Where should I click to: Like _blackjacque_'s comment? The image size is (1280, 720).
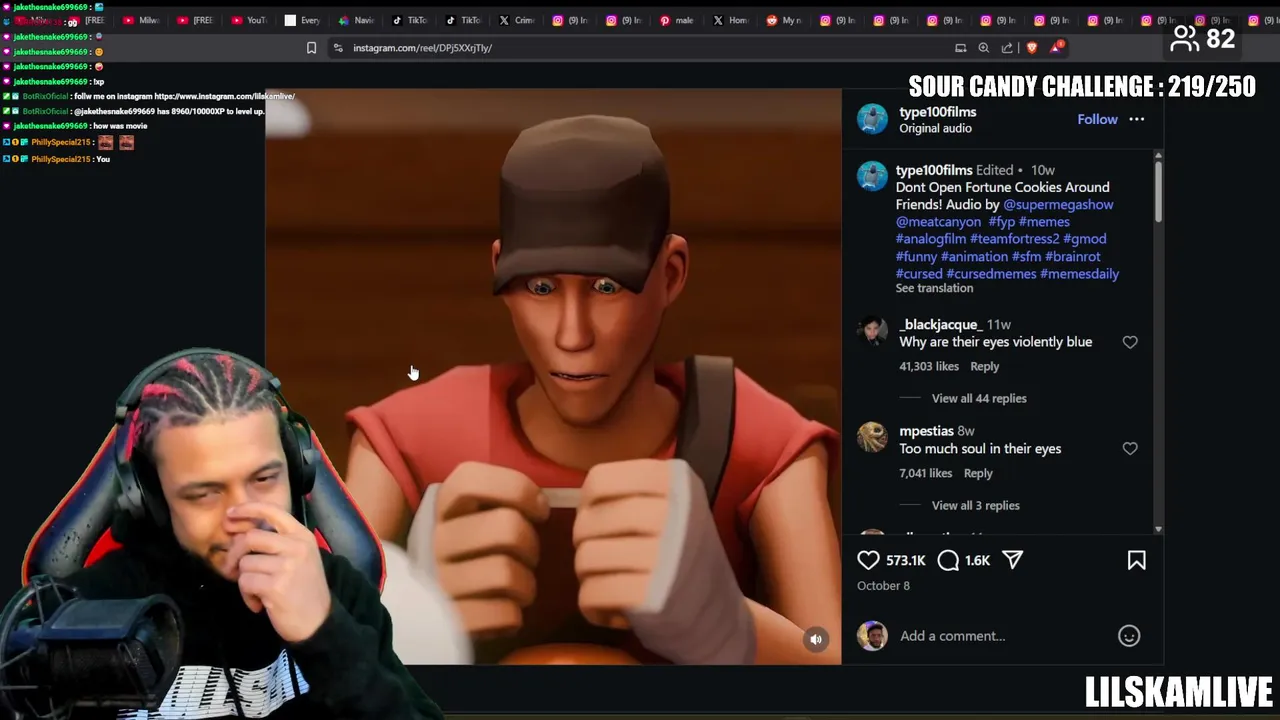coord(1130,342)
